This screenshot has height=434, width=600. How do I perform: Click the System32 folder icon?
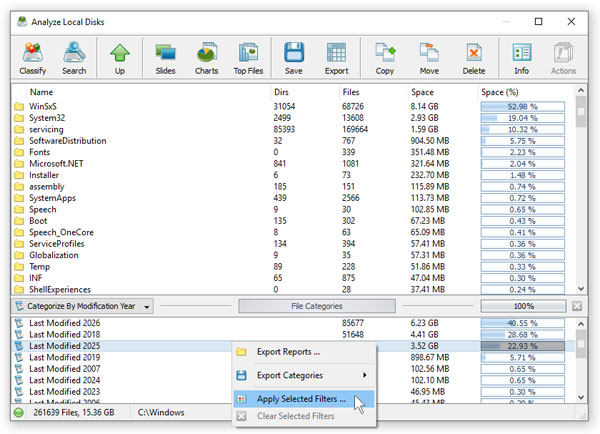coord(19,118)
